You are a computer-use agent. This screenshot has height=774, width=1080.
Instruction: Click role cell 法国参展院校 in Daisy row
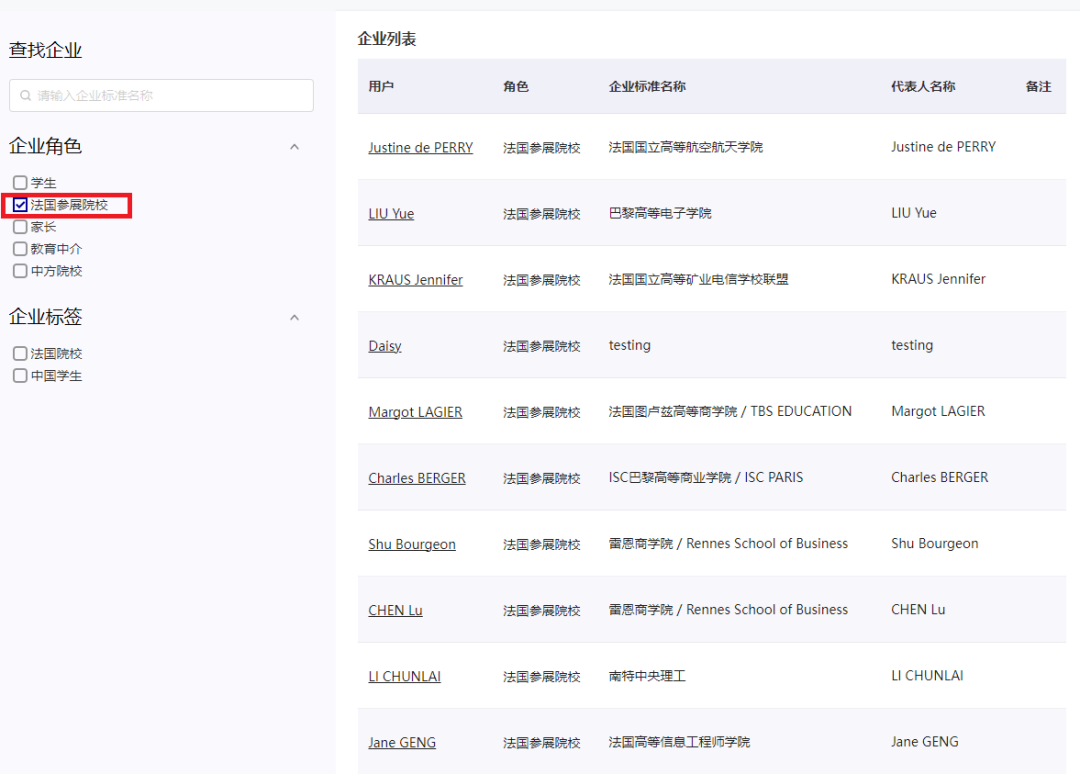(x=541, y=346)
